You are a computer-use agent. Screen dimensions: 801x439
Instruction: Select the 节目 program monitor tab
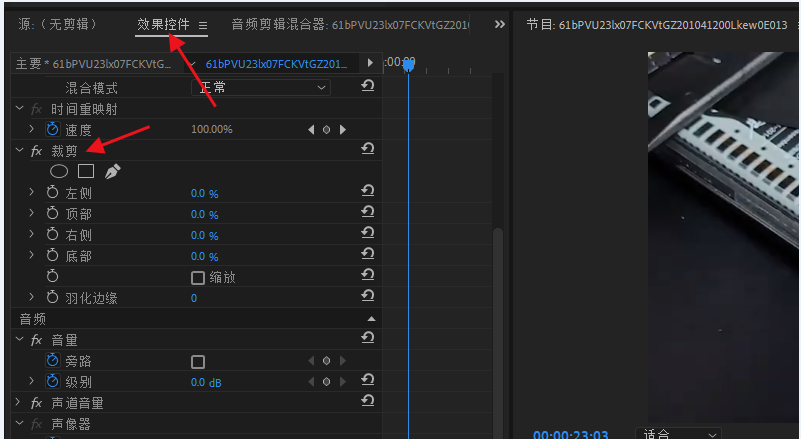[657, 25]
